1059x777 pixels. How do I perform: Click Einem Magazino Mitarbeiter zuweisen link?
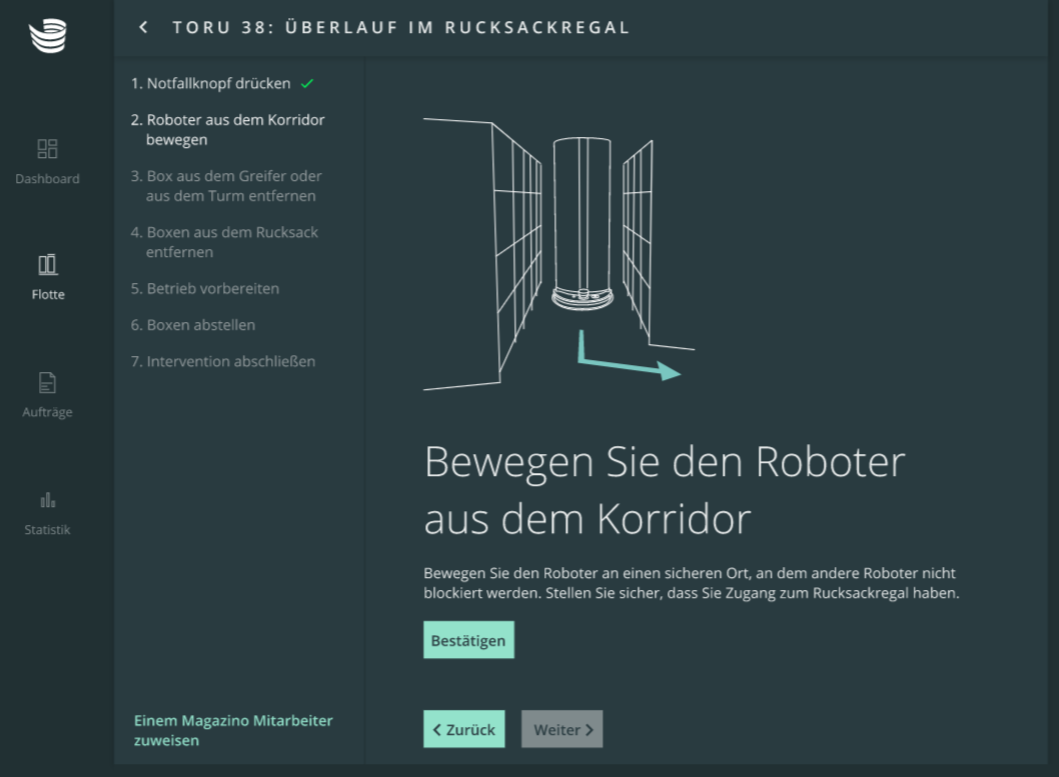pyautogui.click(x=233, y=730)
